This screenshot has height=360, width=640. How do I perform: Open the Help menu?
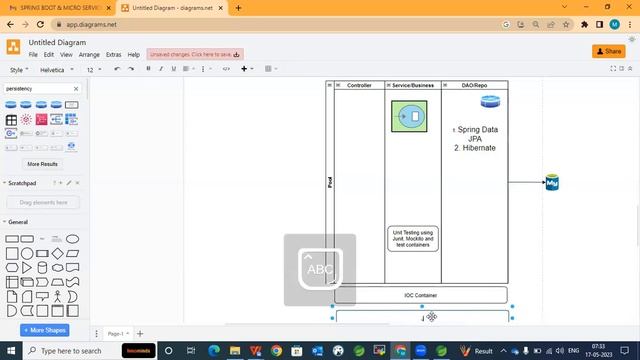[x=133, y=55]
